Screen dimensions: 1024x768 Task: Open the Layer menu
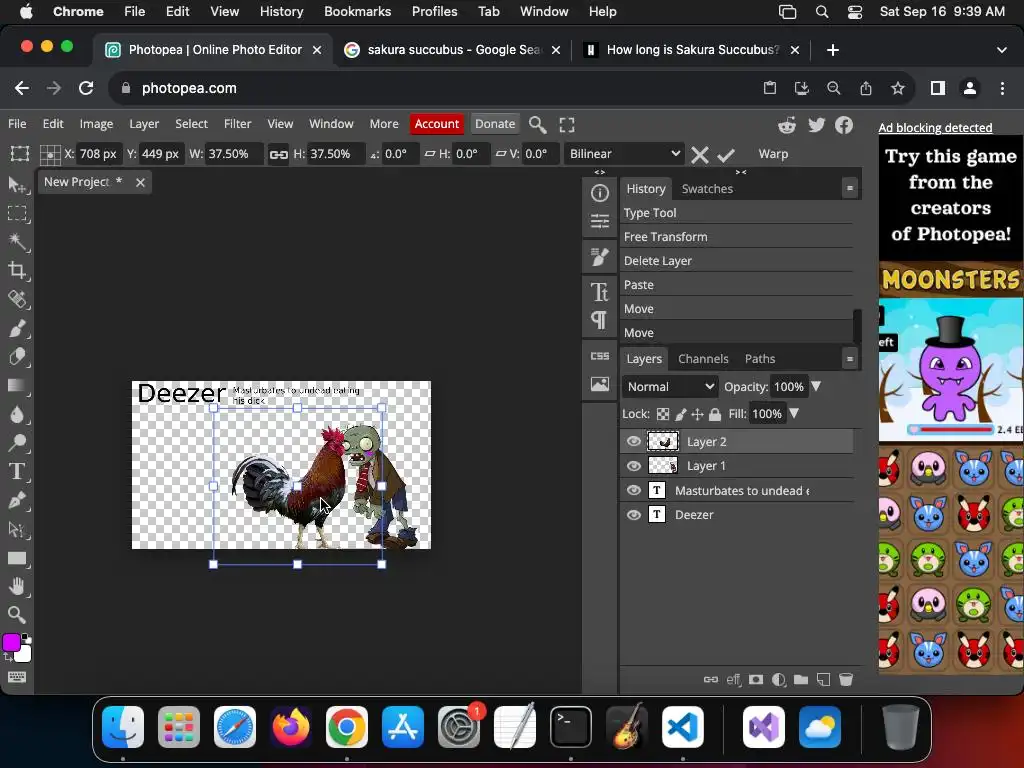pyautogui.click(x=144, y=124)
